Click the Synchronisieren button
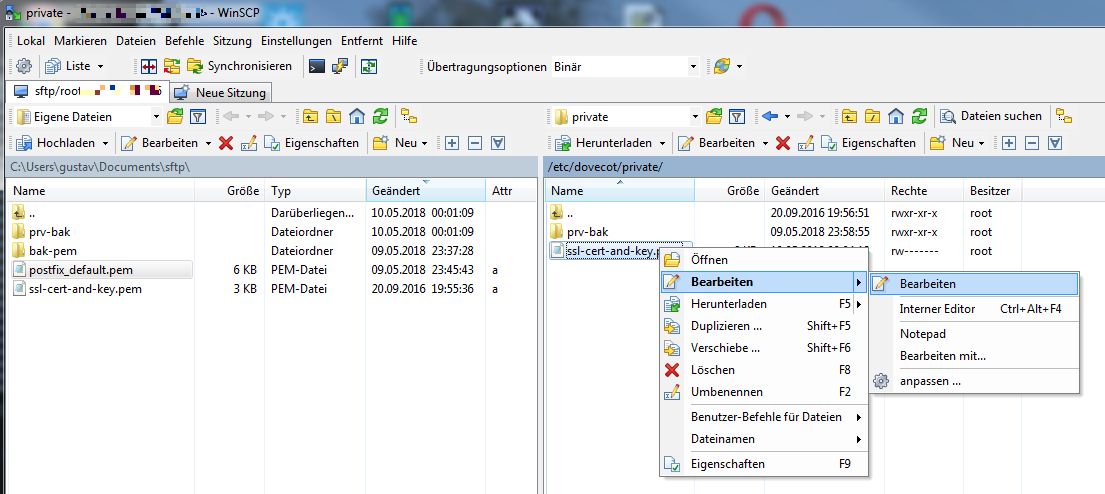This screenshot has height=494, width=1105. point(240,66)
